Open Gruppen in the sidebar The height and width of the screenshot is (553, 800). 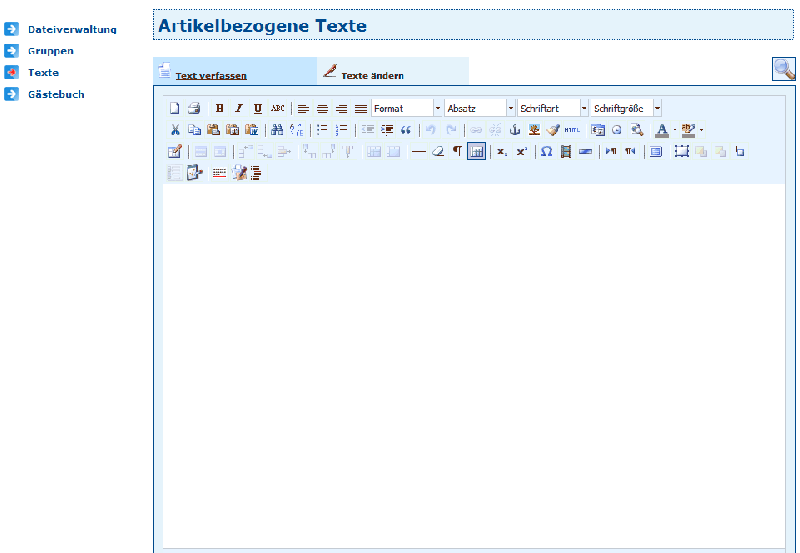tap(51, 51)
